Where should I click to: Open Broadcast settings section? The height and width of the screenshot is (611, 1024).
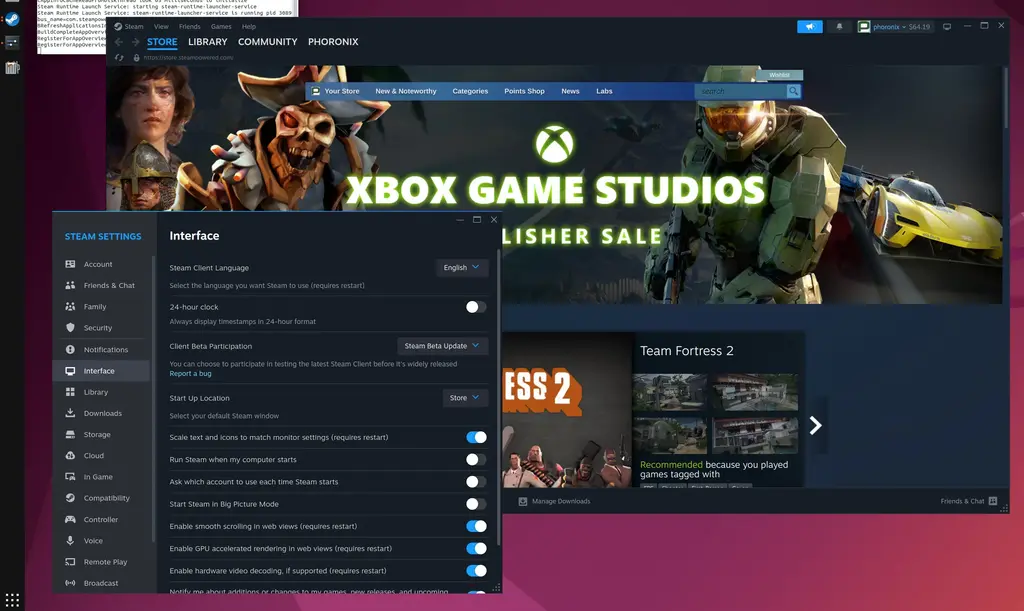click(x=101, y=583)
